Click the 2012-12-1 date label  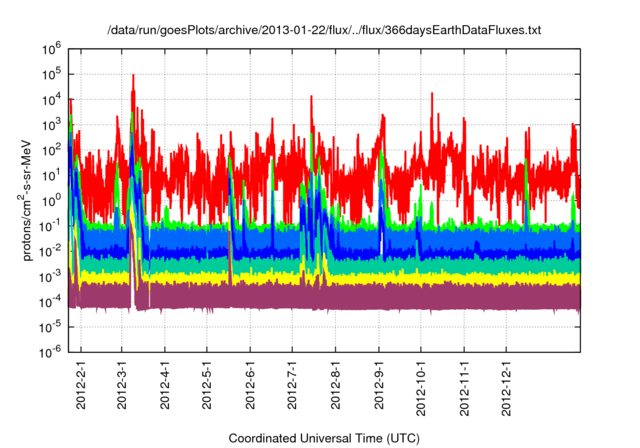click(x=506, y=388)
